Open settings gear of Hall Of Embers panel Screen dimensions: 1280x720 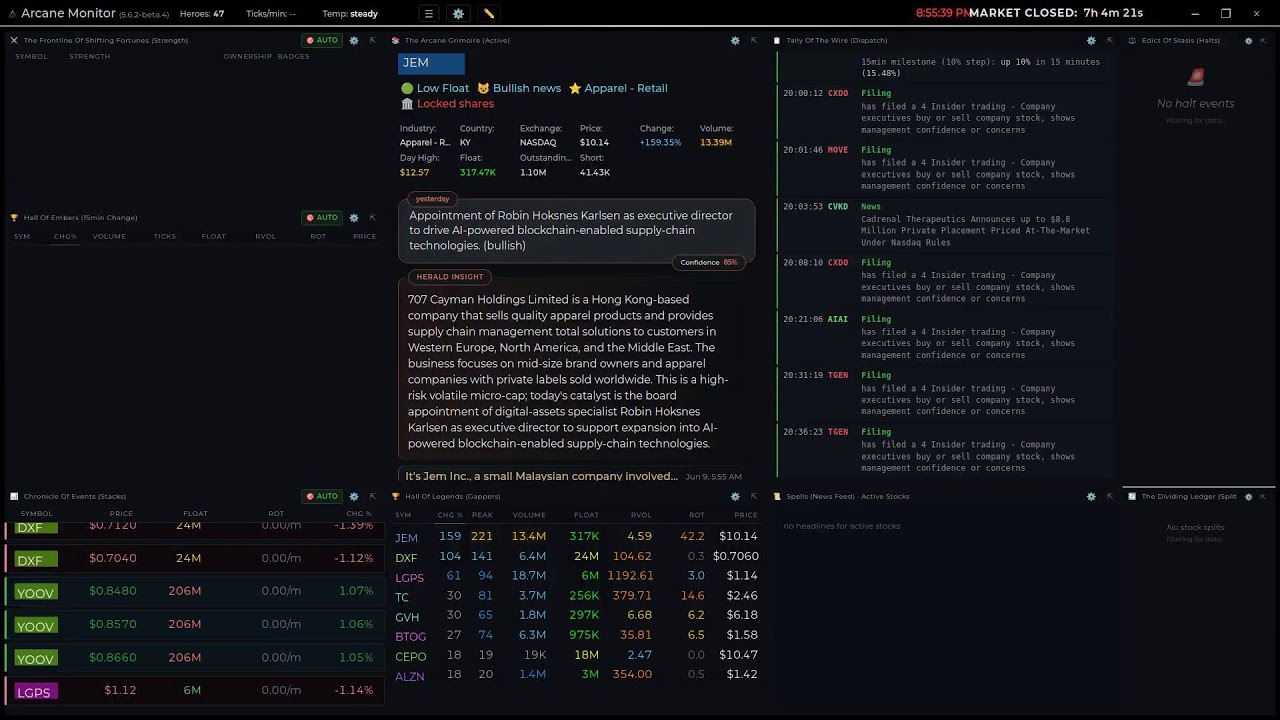(x=354, y=217)
